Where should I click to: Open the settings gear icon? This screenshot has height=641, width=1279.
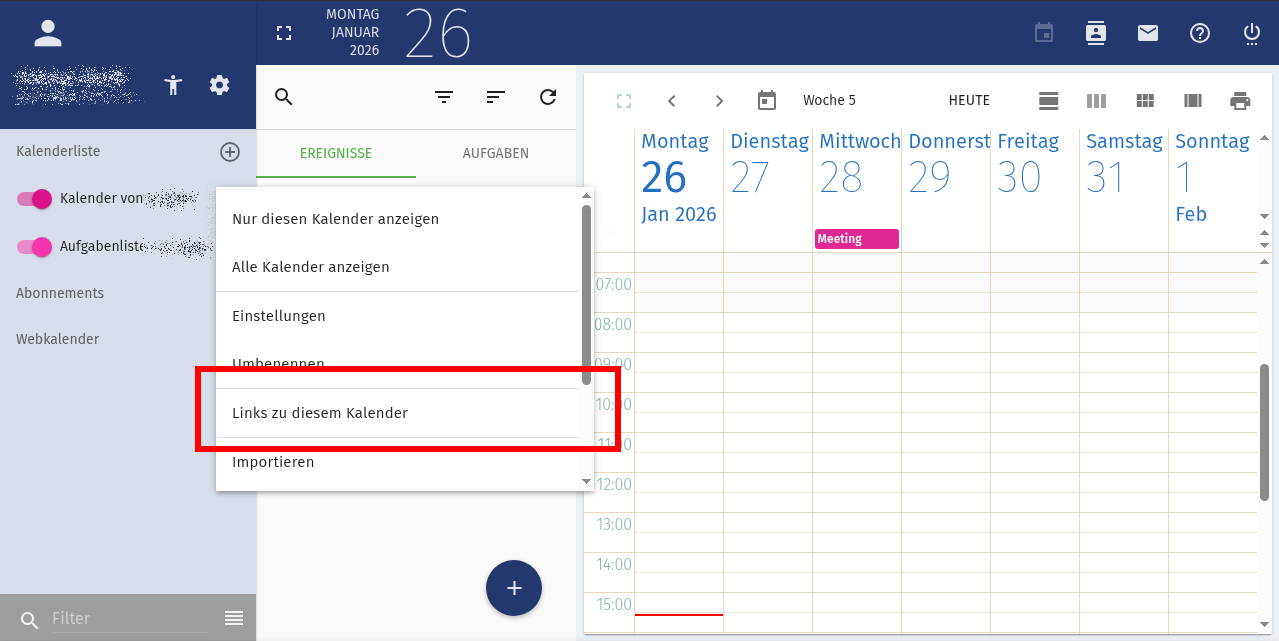[219, 85]
